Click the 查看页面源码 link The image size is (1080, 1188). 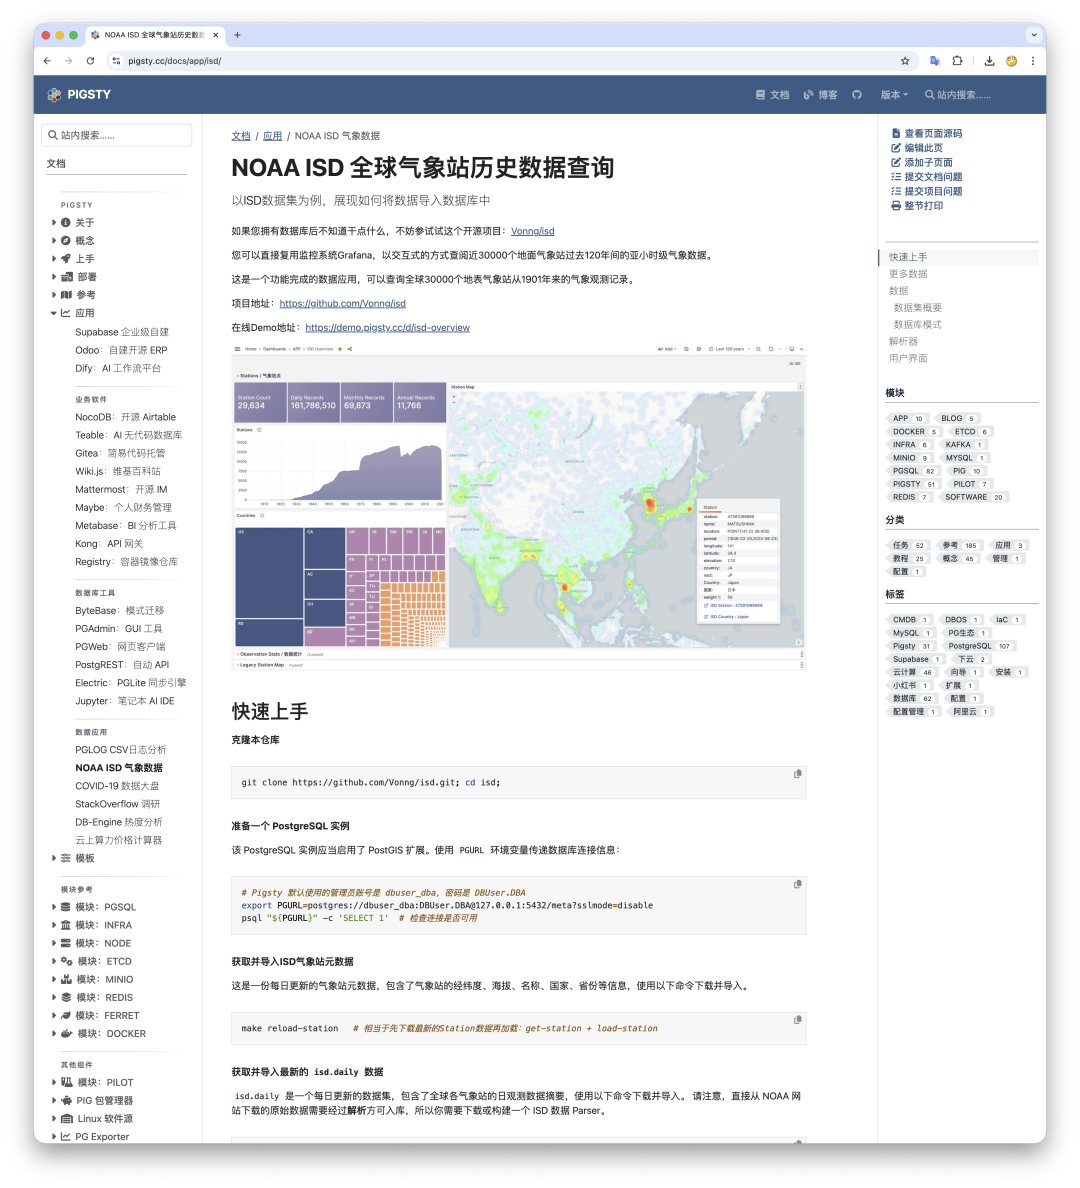pyautogui.click(x=927, y=133)
